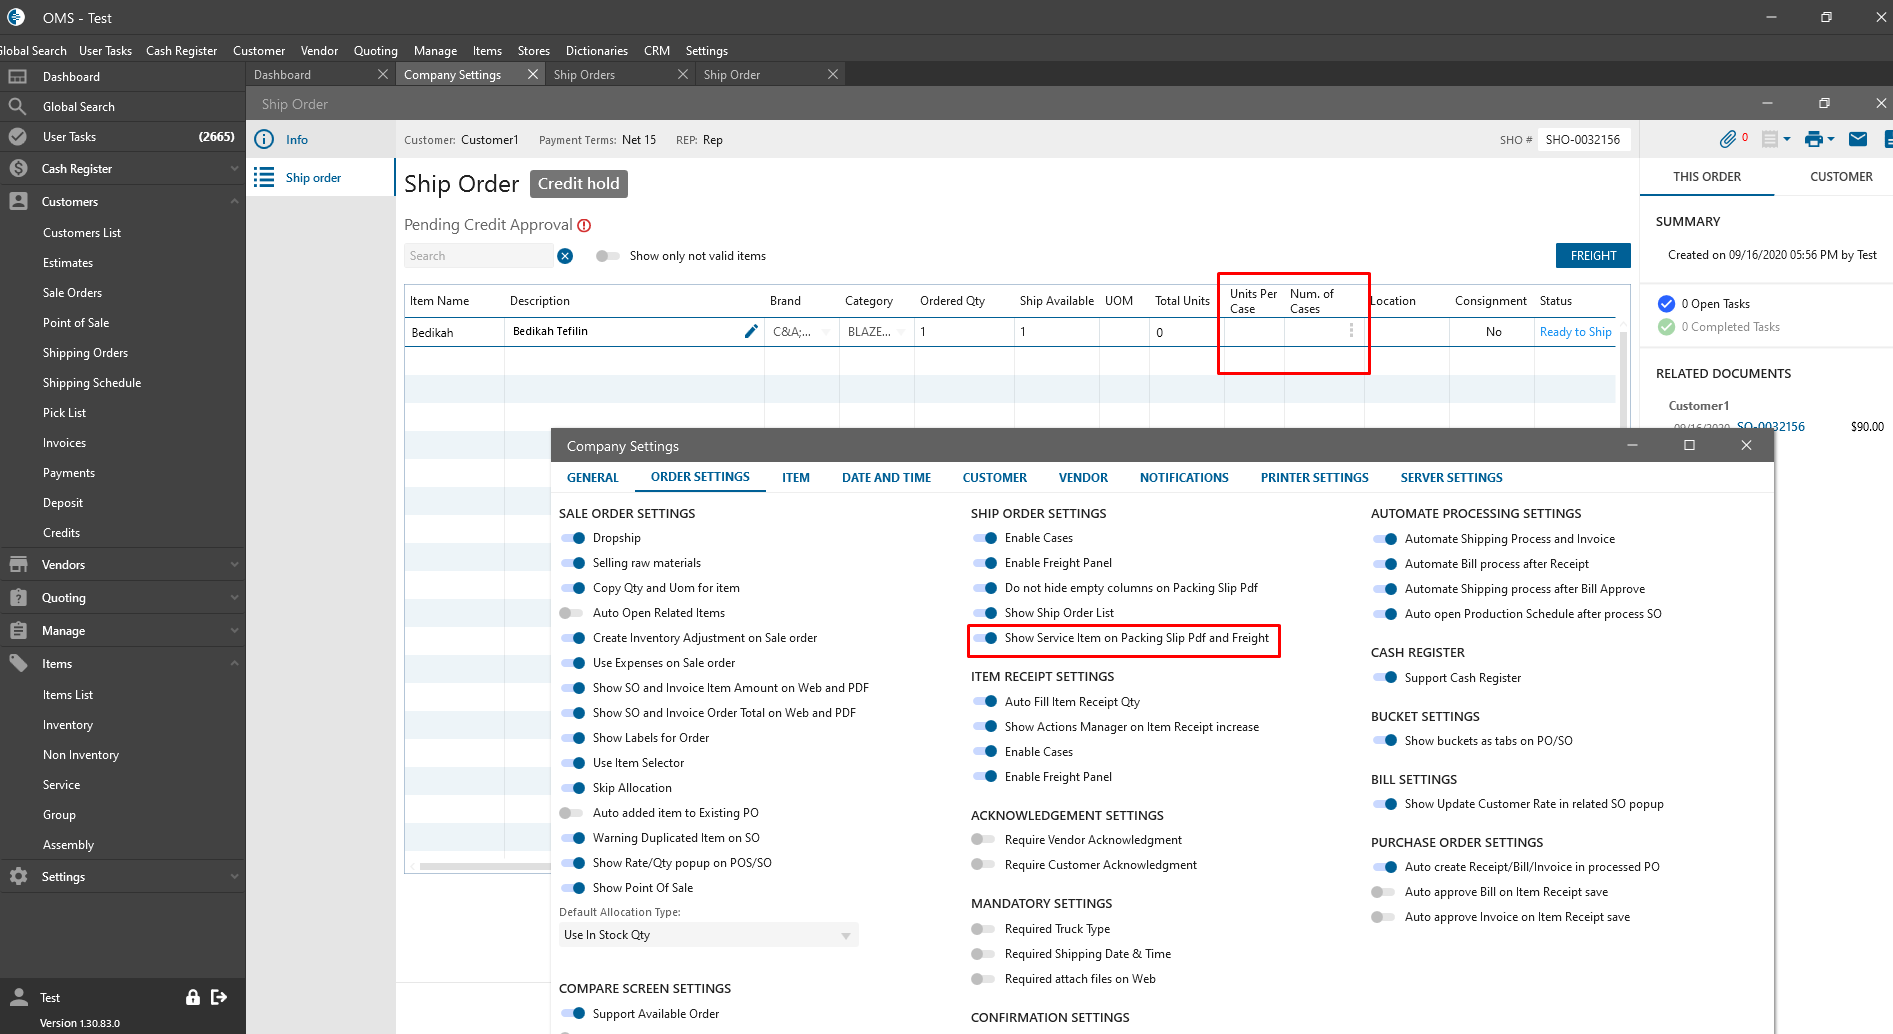The height and width of the screenshot is (1034, 1893).
Task: Click the red warning icon beside Pending Credit Approval
Action: click(584, 226)
